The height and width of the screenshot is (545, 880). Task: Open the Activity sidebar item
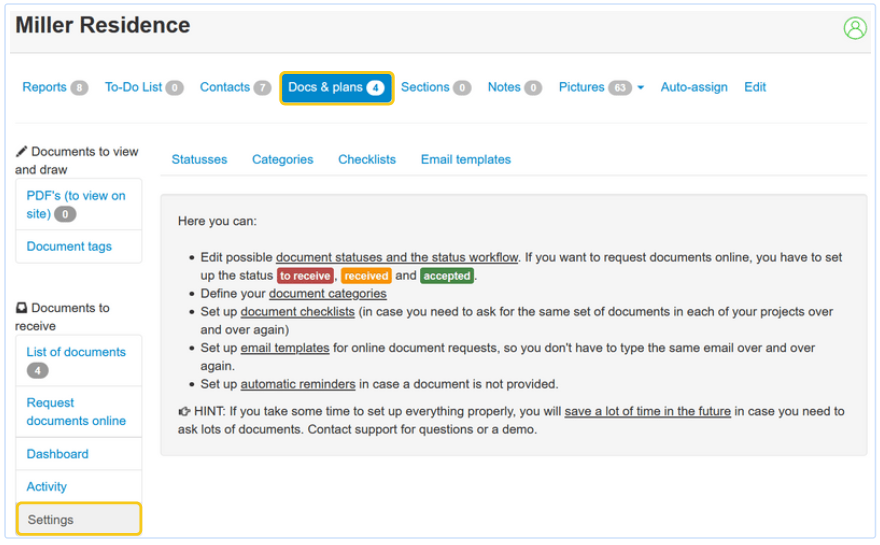(79, 487)
